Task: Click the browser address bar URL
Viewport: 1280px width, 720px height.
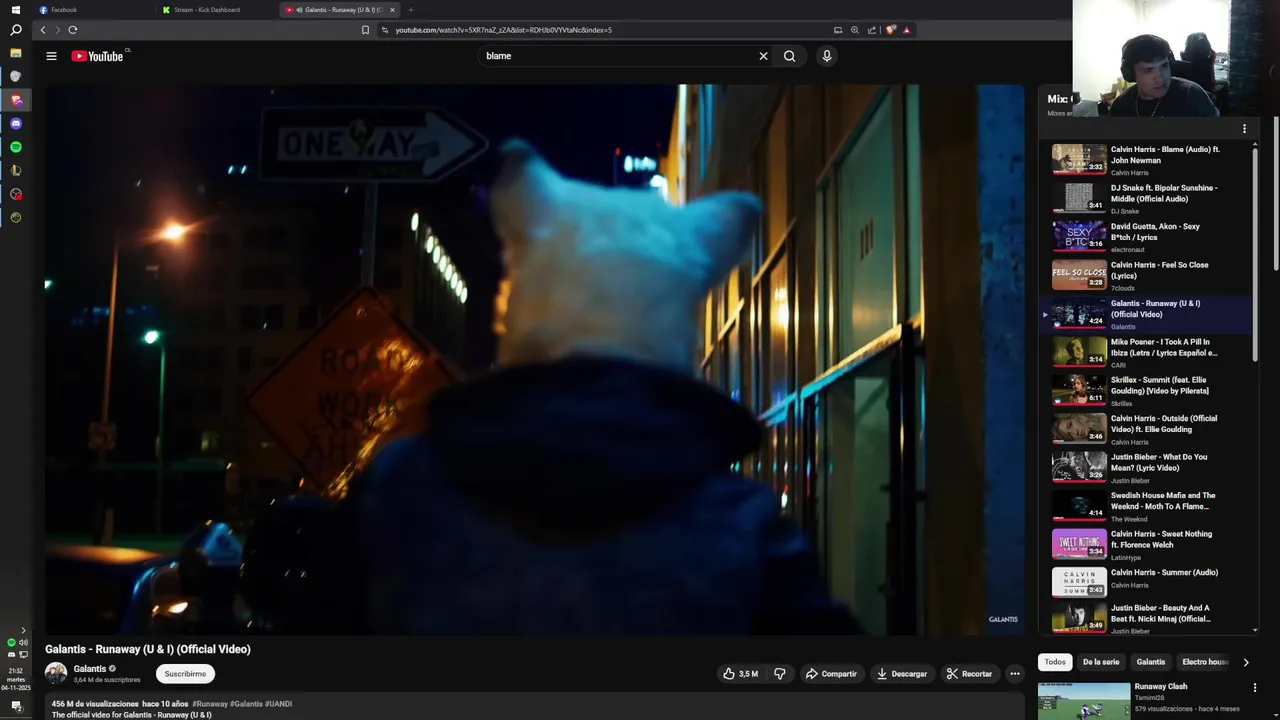Action: click(503, 30)
